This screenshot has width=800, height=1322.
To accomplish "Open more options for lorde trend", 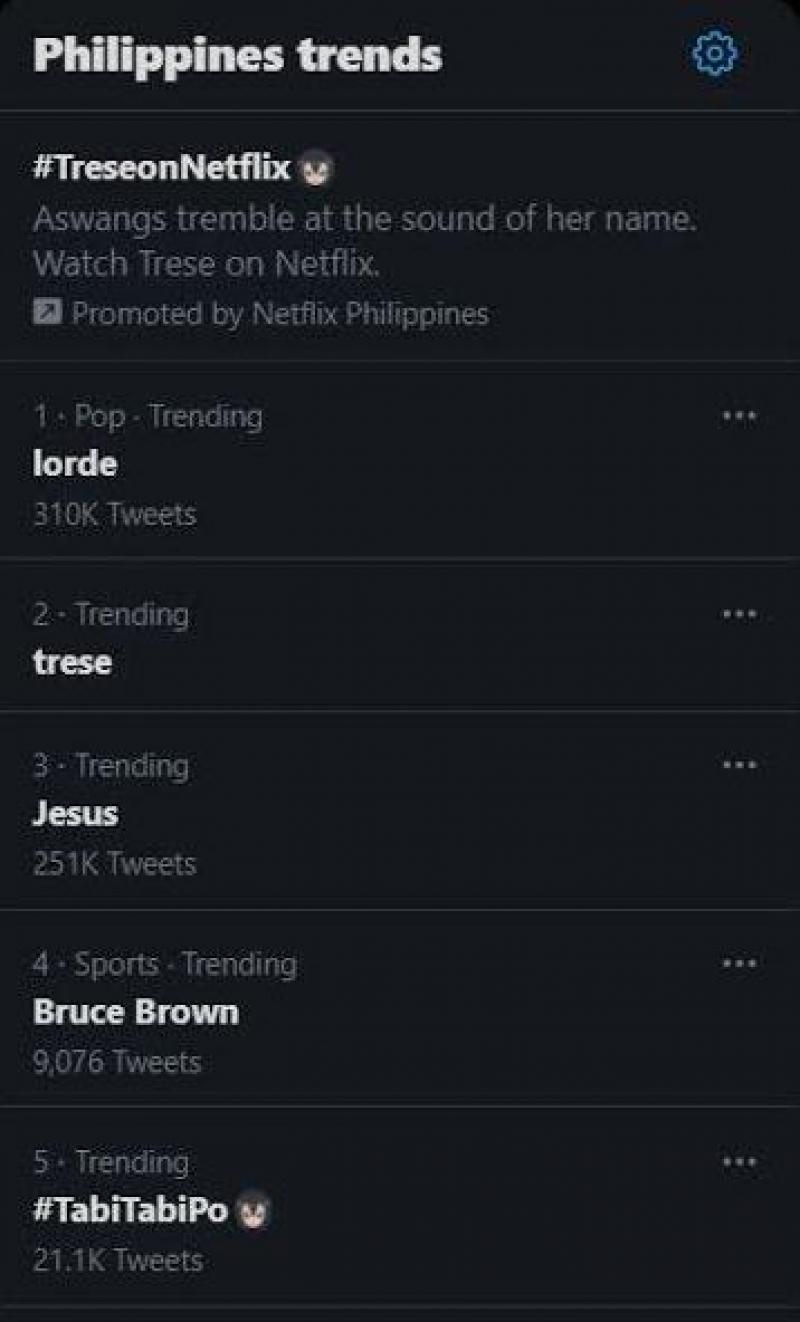I will (739, 415).
